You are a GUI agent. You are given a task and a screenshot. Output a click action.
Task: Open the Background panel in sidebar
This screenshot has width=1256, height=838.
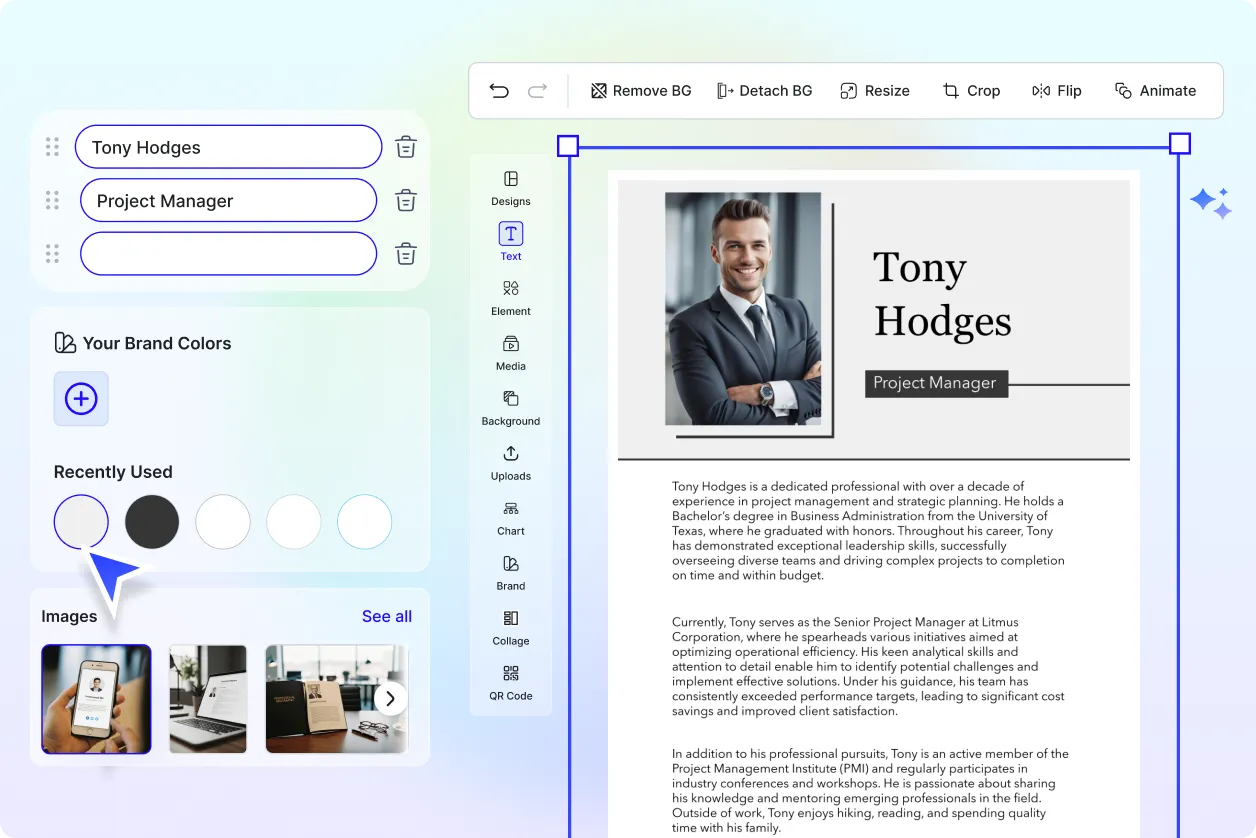coord(511,408)
